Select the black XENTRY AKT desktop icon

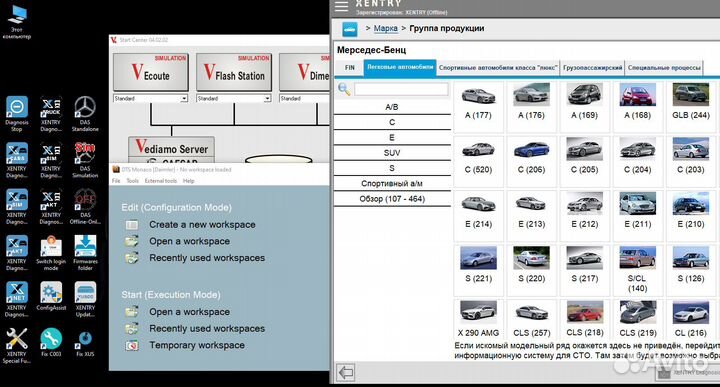51,206
